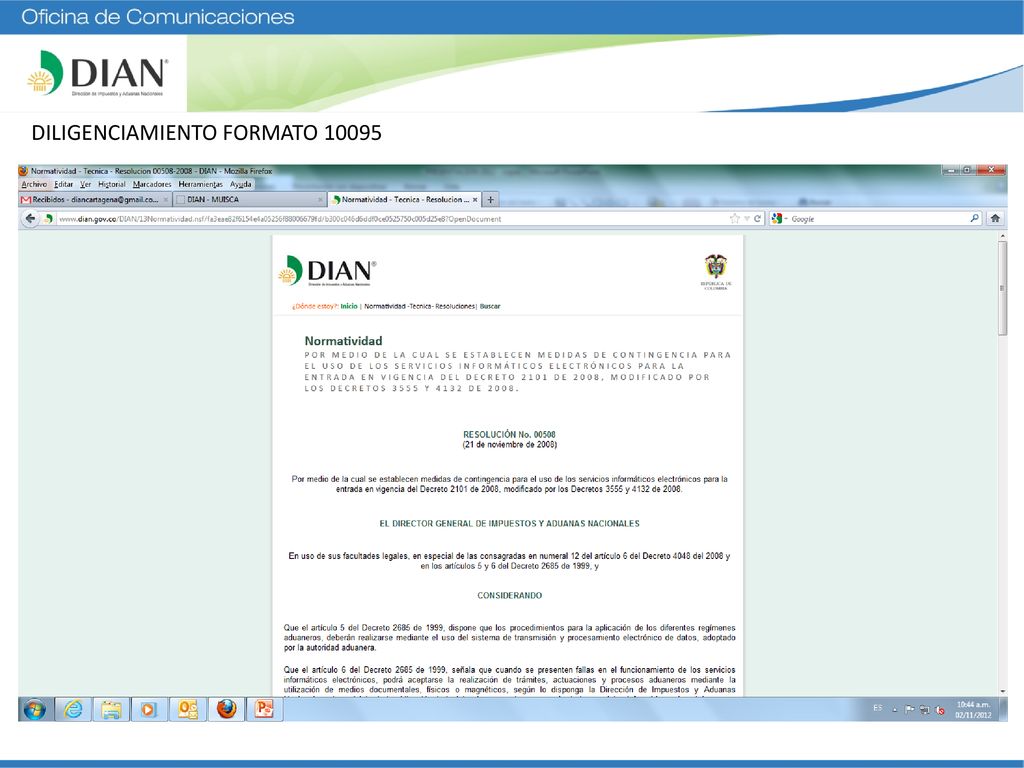The width and height of the screenshot is (1024, 768).
Task: Open the Historial menu
Action: [112, 184]
